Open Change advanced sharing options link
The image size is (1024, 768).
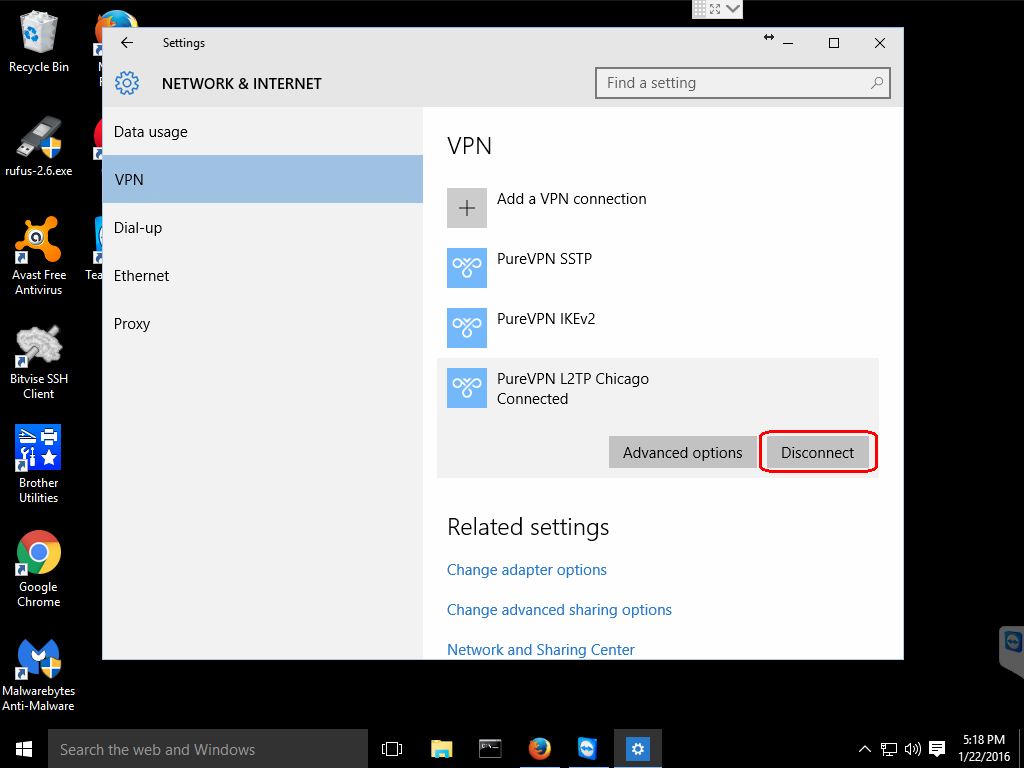[559, 609]
